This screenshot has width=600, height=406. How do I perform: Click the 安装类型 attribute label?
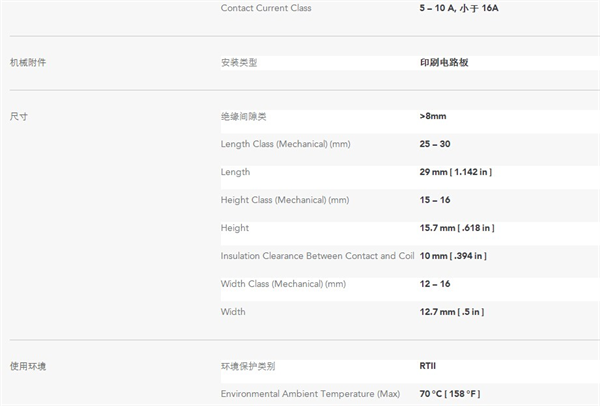pyautogui.click(x=239, y=62)
